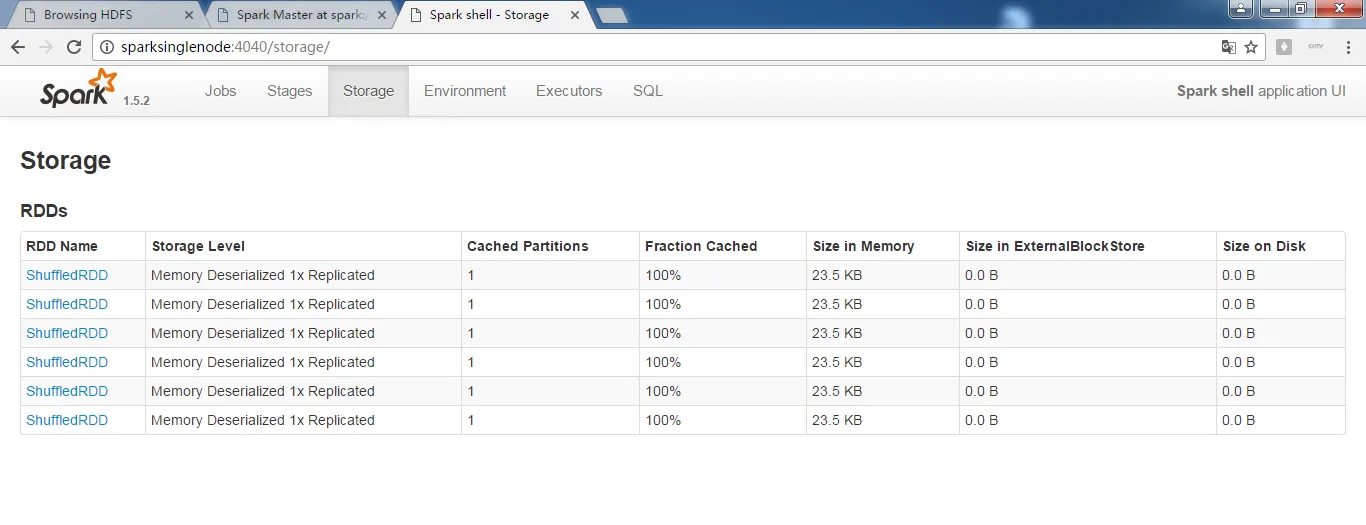Reload the Spark storage page
Image resolution: width=1366 pixels, height=525 pixels.
tap(73, 47)
